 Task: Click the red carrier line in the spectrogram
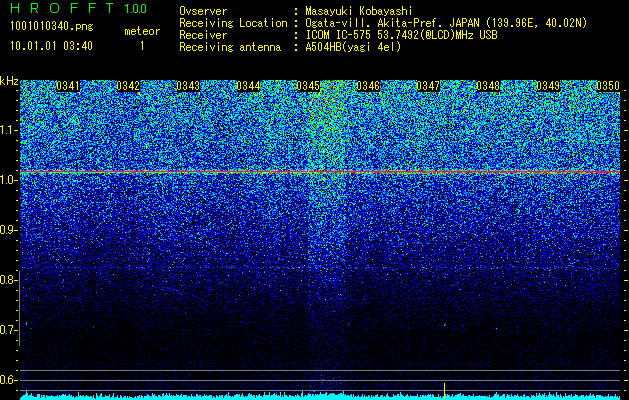click(x=320, y=172)
